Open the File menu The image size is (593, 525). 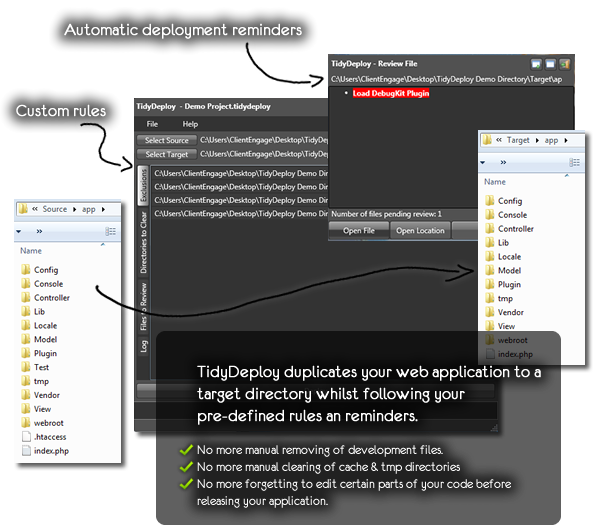152,124
